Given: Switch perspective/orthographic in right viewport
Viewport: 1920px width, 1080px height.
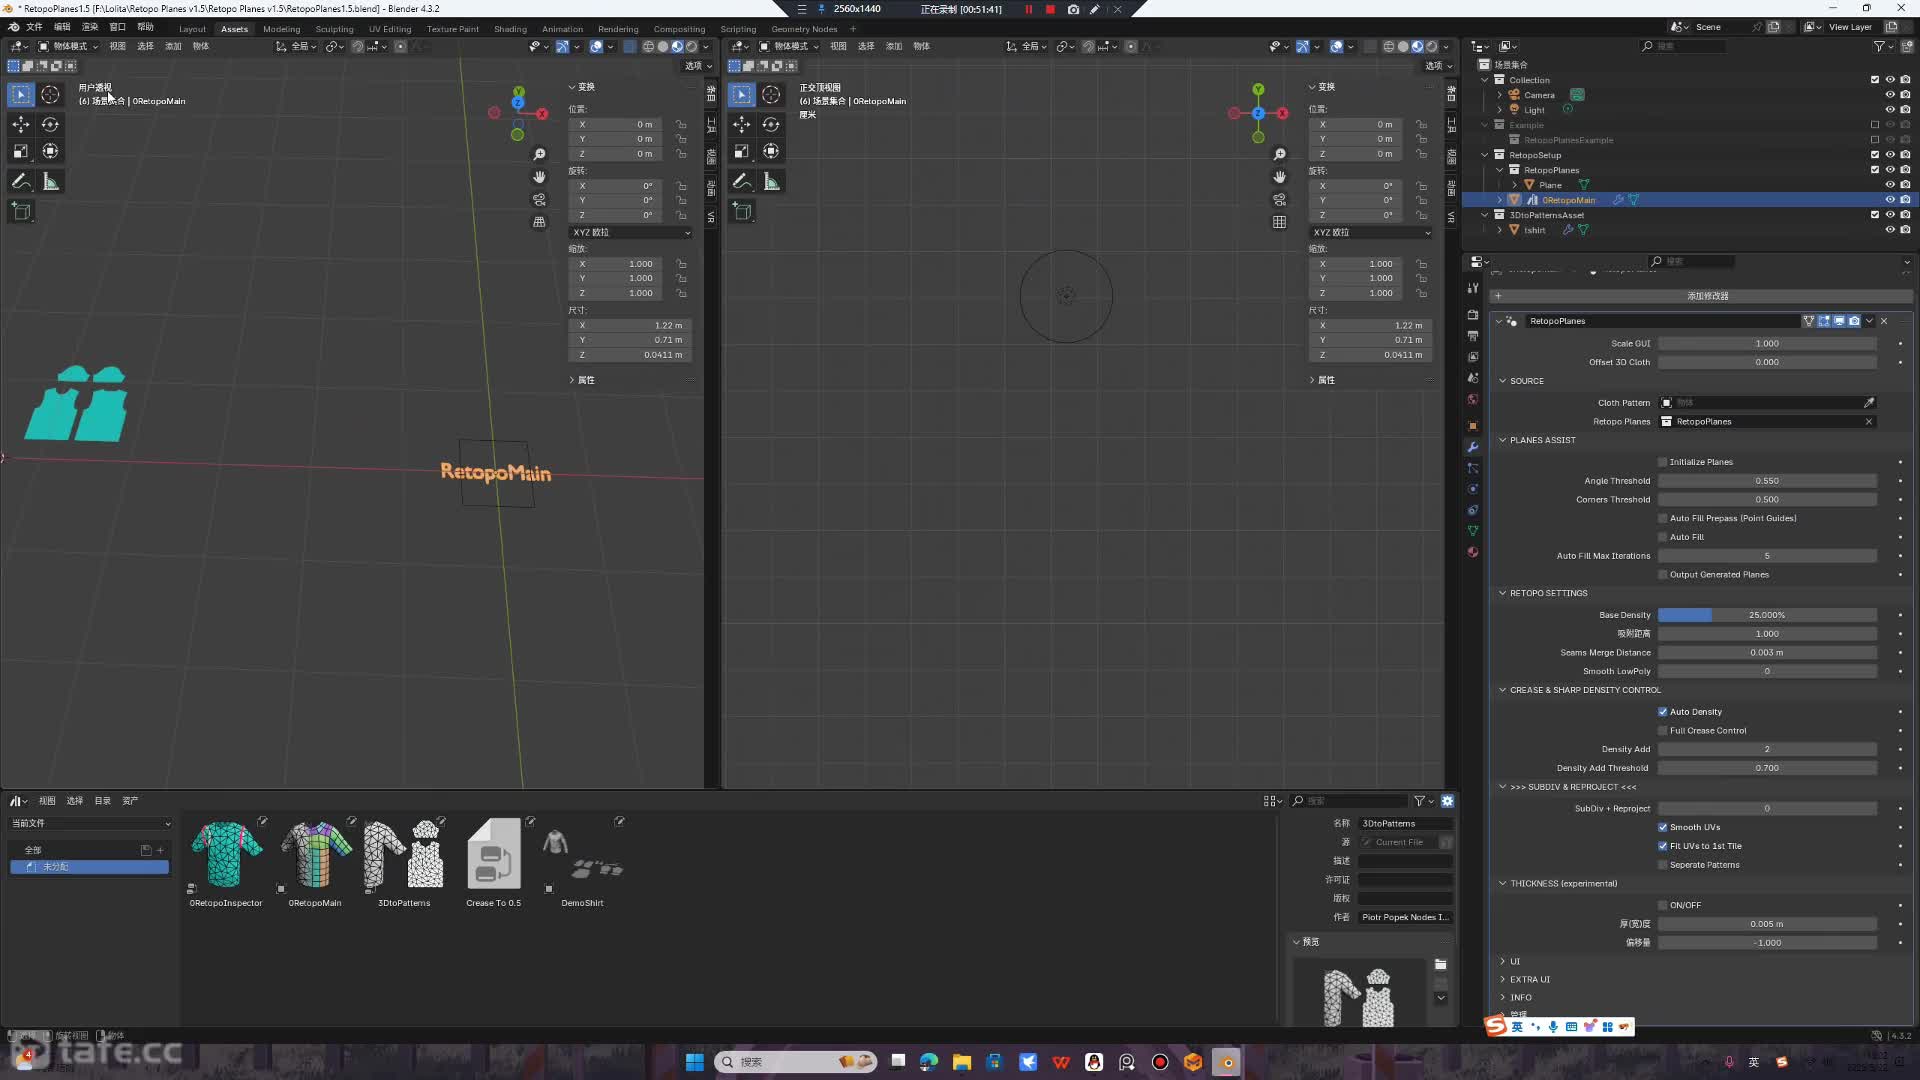Looking at the screenshot, I should pos(1279,222).
